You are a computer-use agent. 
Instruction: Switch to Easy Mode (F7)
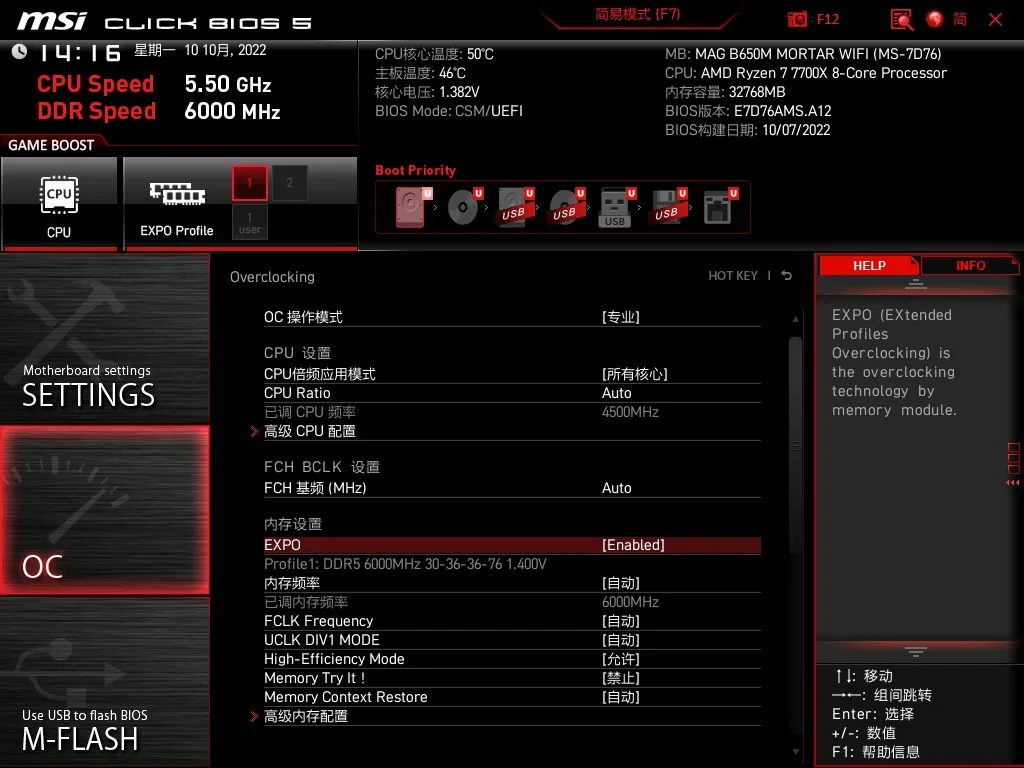click(638, 14)
